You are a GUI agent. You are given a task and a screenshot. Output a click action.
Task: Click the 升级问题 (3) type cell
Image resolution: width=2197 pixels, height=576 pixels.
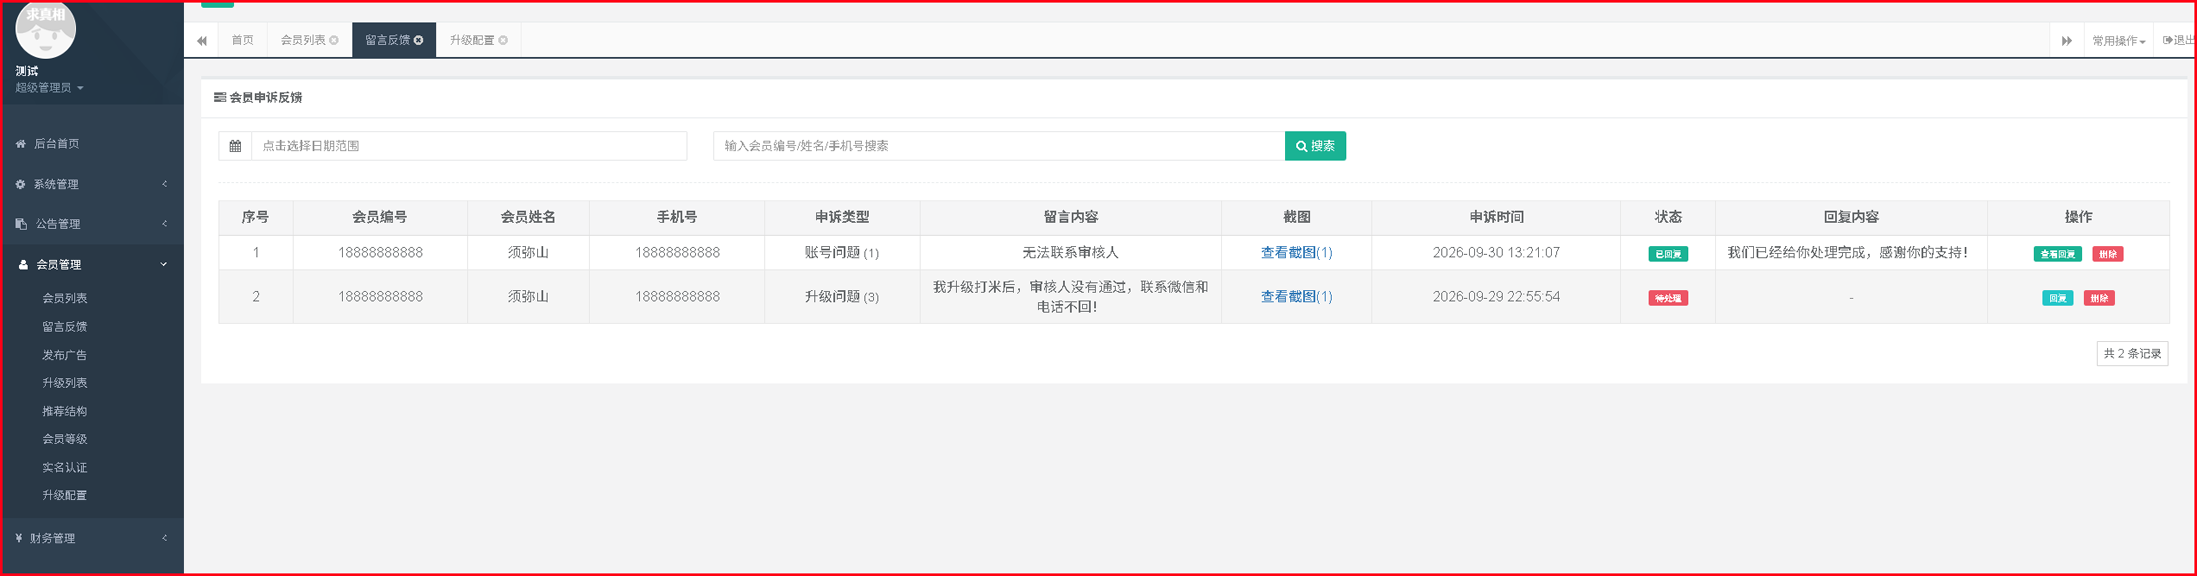point(842,297)
